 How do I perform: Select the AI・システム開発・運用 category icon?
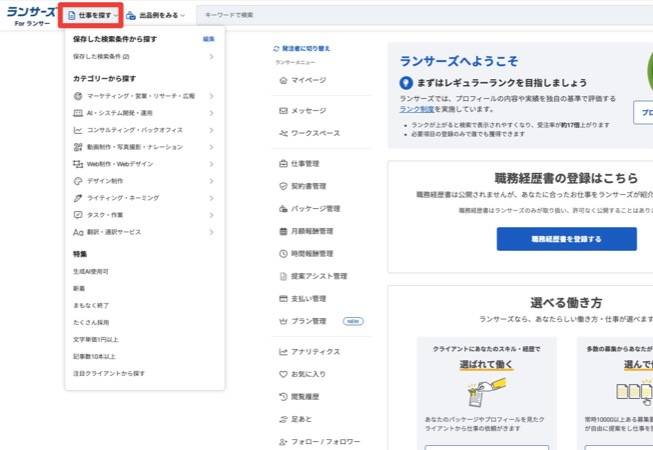tap(78, 113)
